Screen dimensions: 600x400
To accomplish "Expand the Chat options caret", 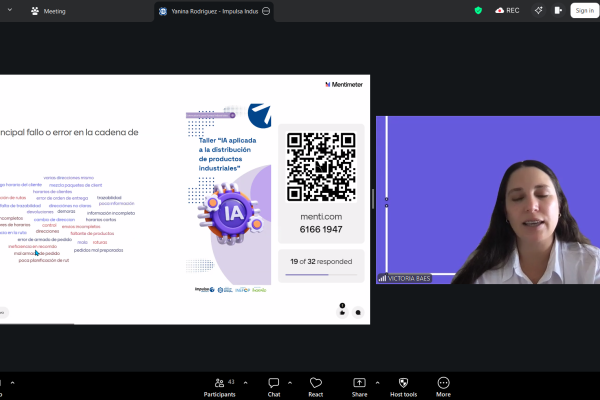I will coord(290,380).
